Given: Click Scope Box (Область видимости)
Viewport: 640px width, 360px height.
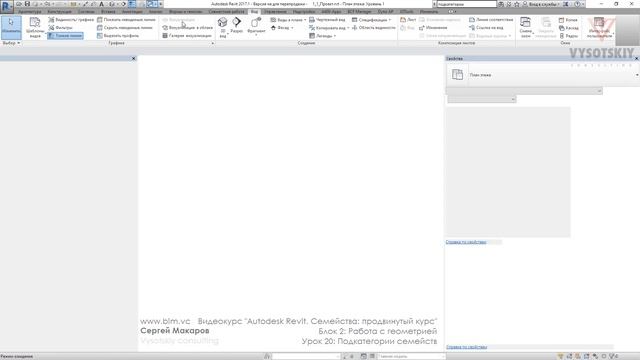Looking at the screenshot, I should click(373, 28).
